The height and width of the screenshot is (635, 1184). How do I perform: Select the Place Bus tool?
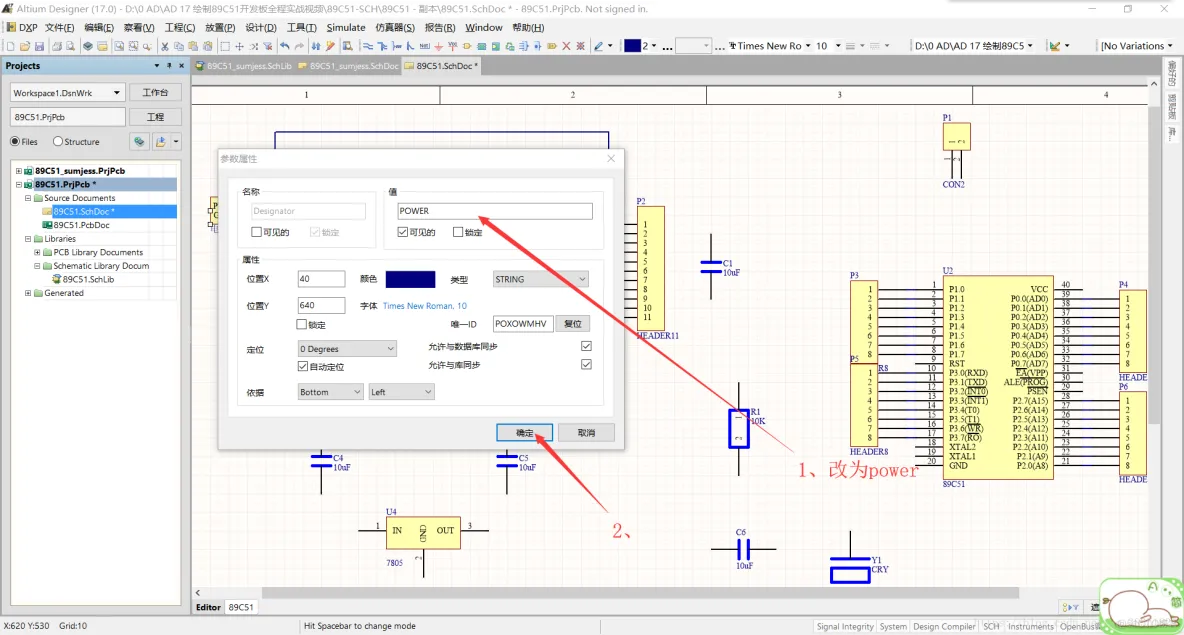(382, 46)
